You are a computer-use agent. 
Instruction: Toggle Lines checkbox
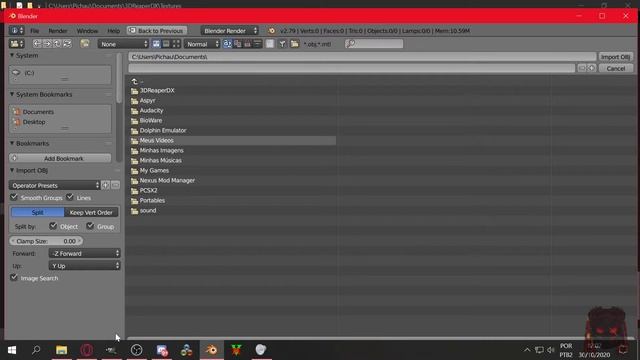point(70,197)
